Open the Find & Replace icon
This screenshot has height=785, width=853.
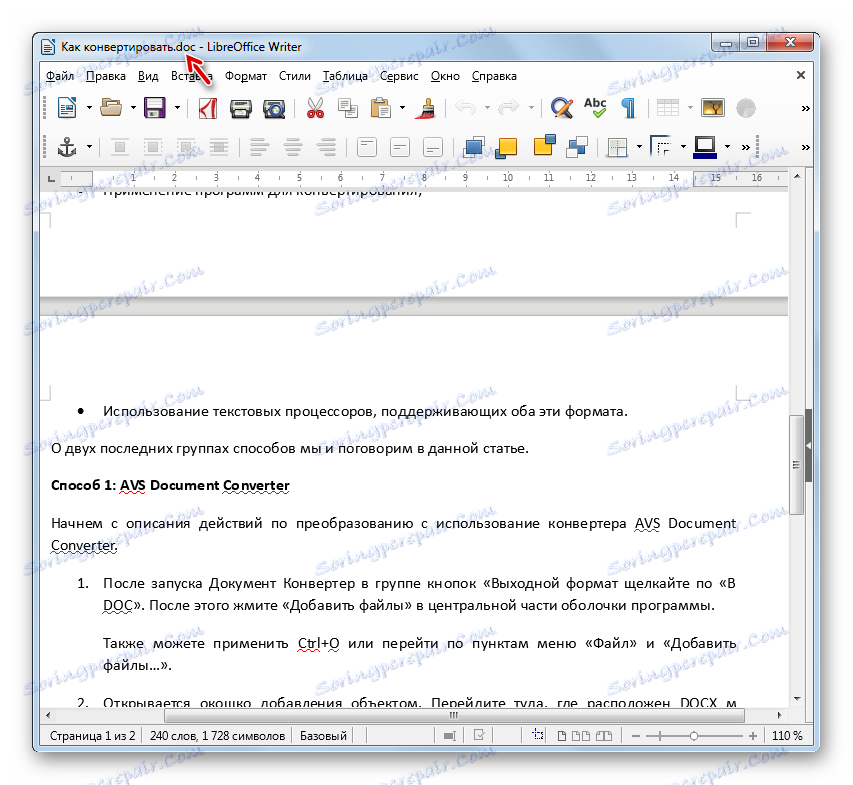pos(561,108)
